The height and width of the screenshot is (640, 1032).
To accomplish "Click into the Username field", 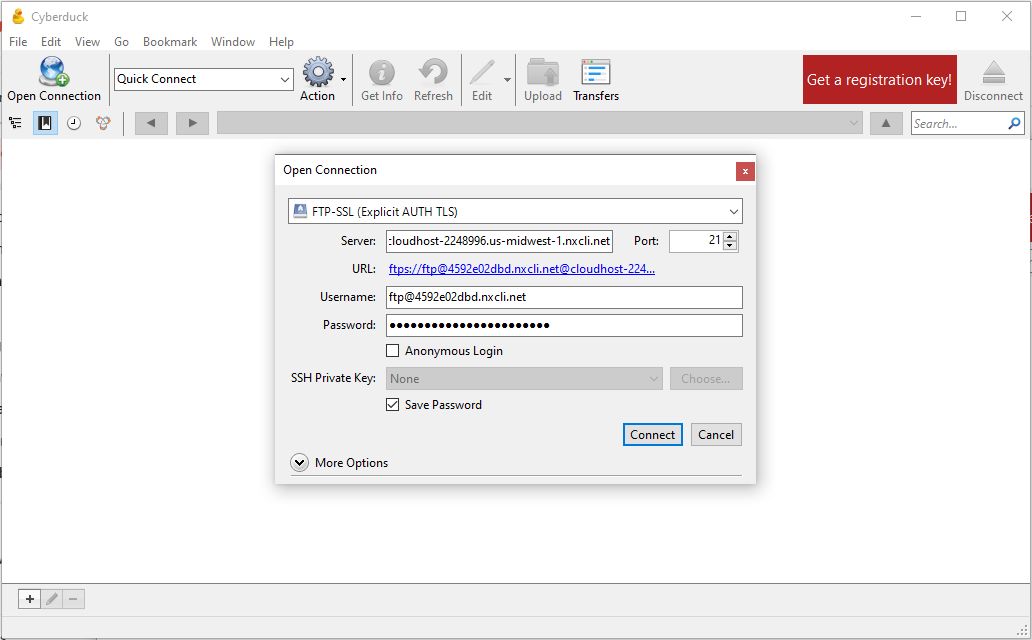I will coord(564,297).
